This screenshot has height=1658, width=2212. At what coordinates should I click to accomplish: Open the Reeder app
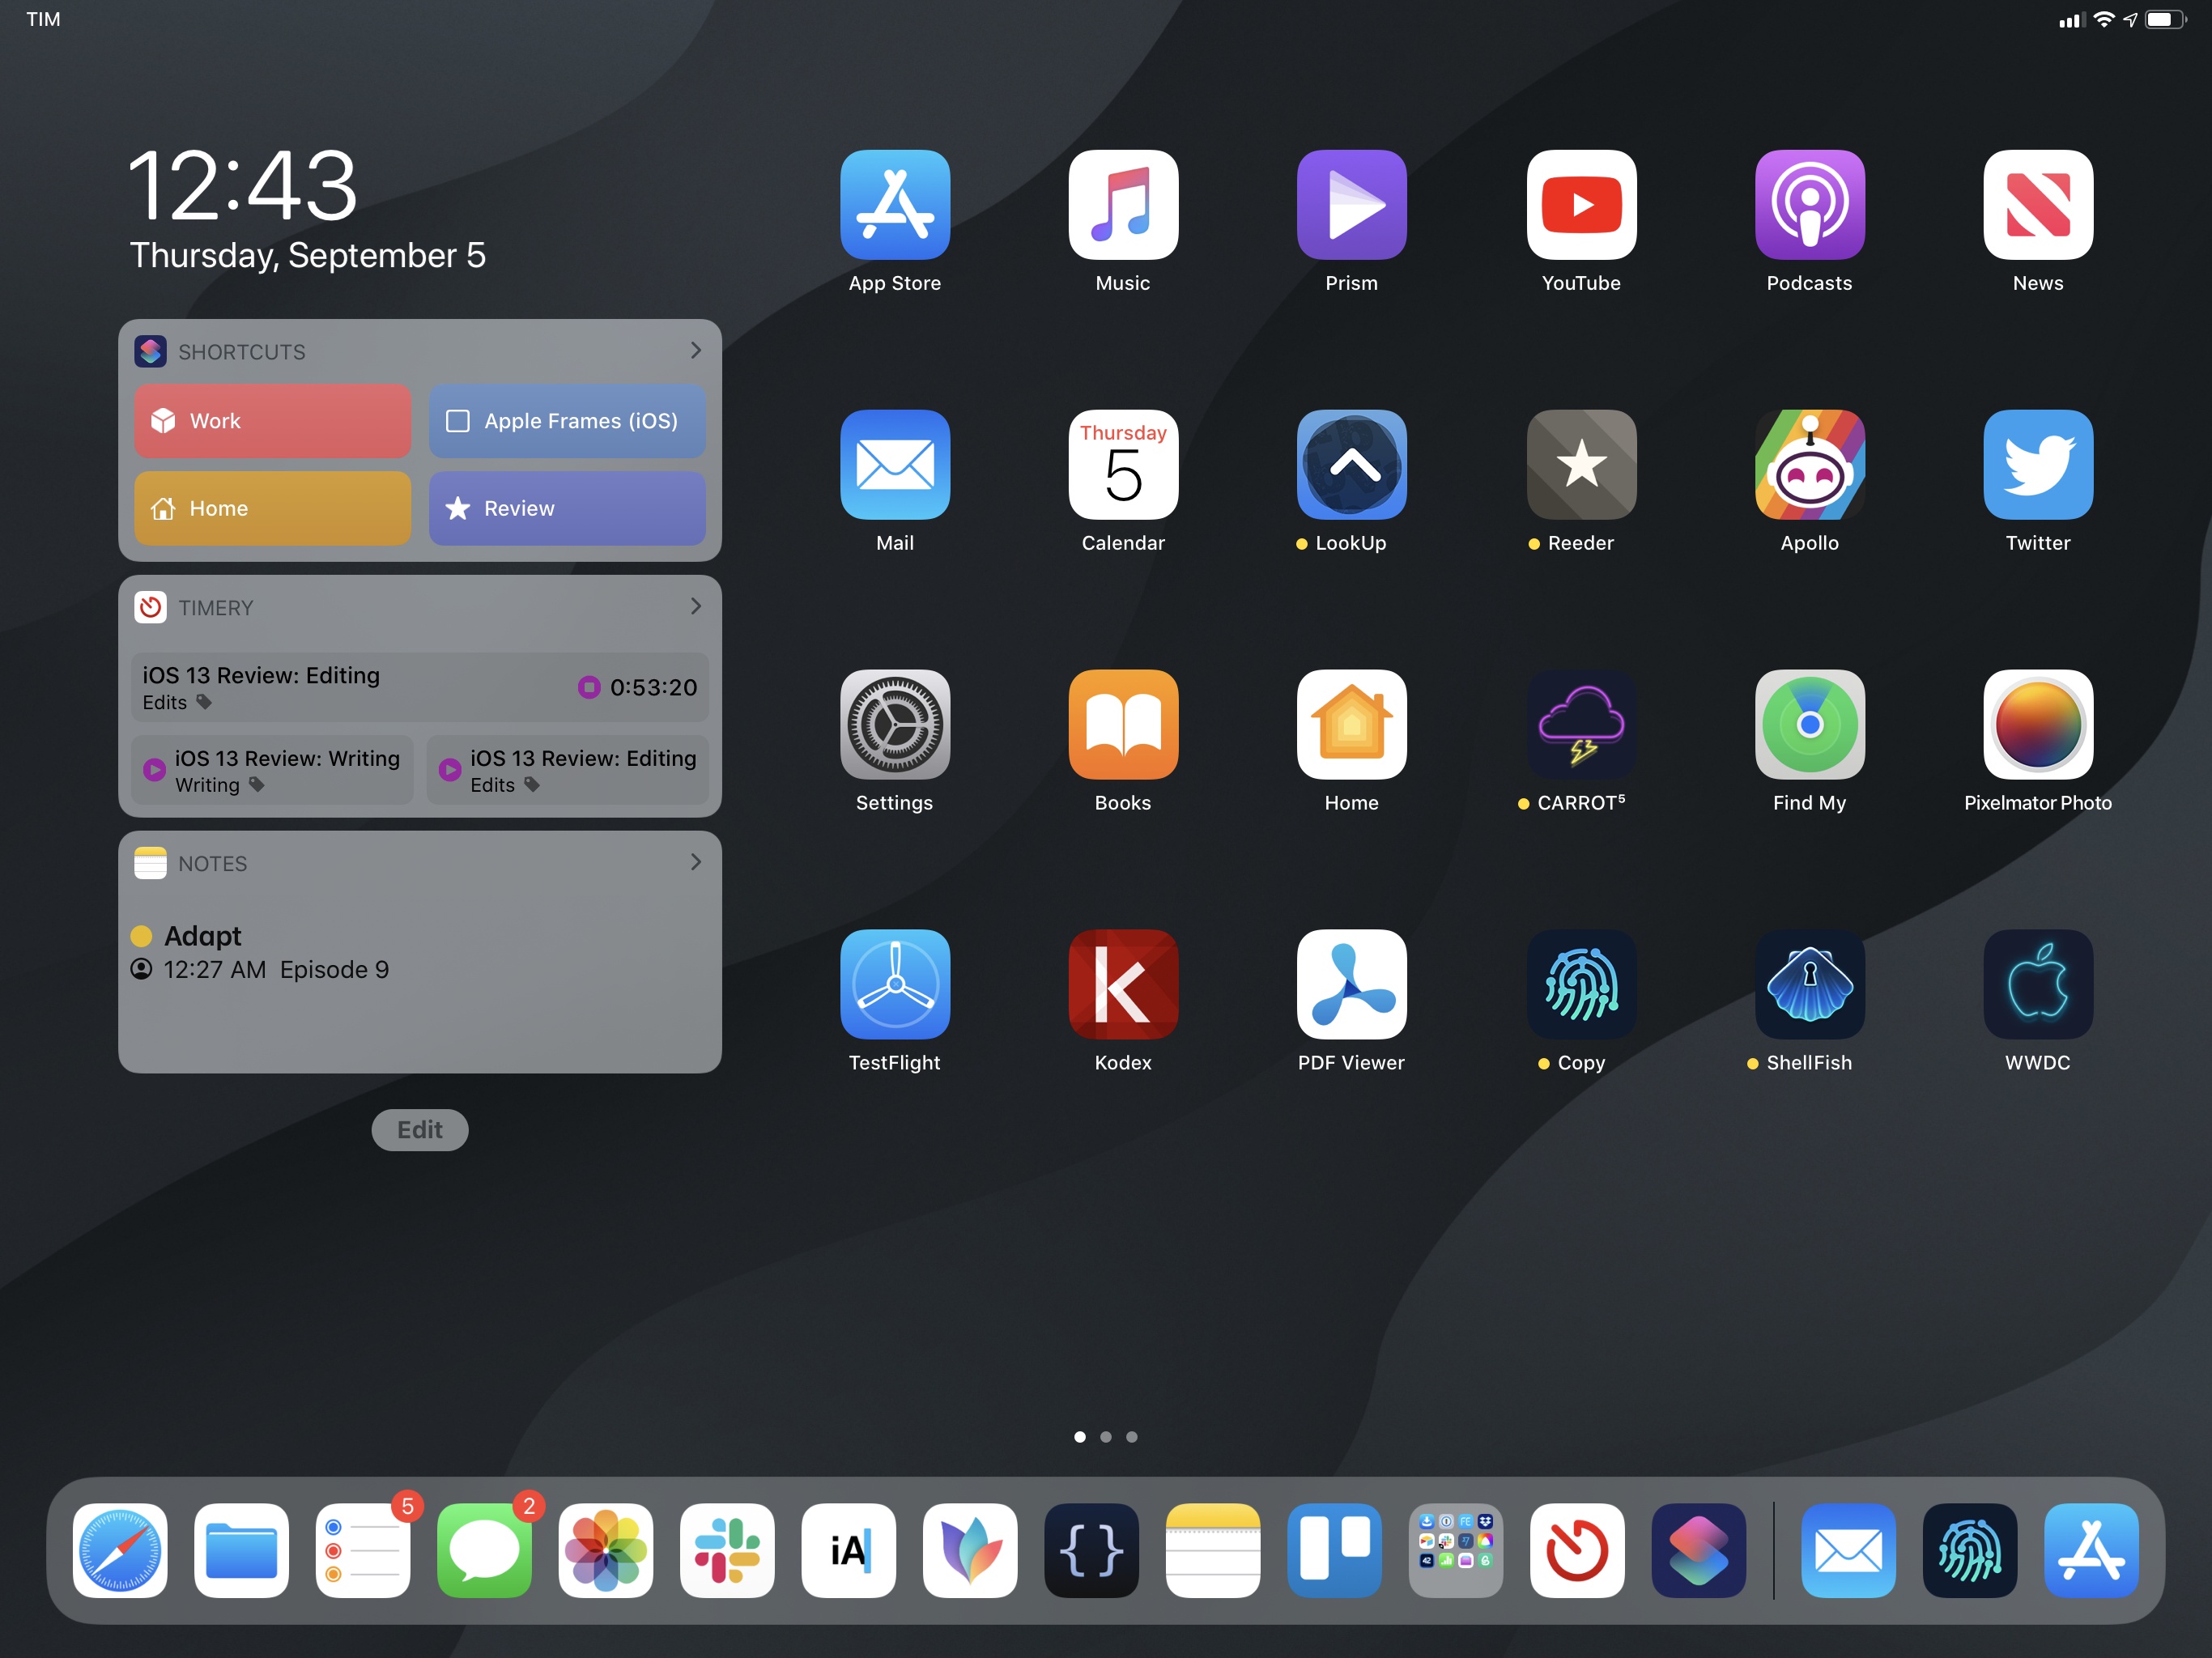coord(1581,465)
